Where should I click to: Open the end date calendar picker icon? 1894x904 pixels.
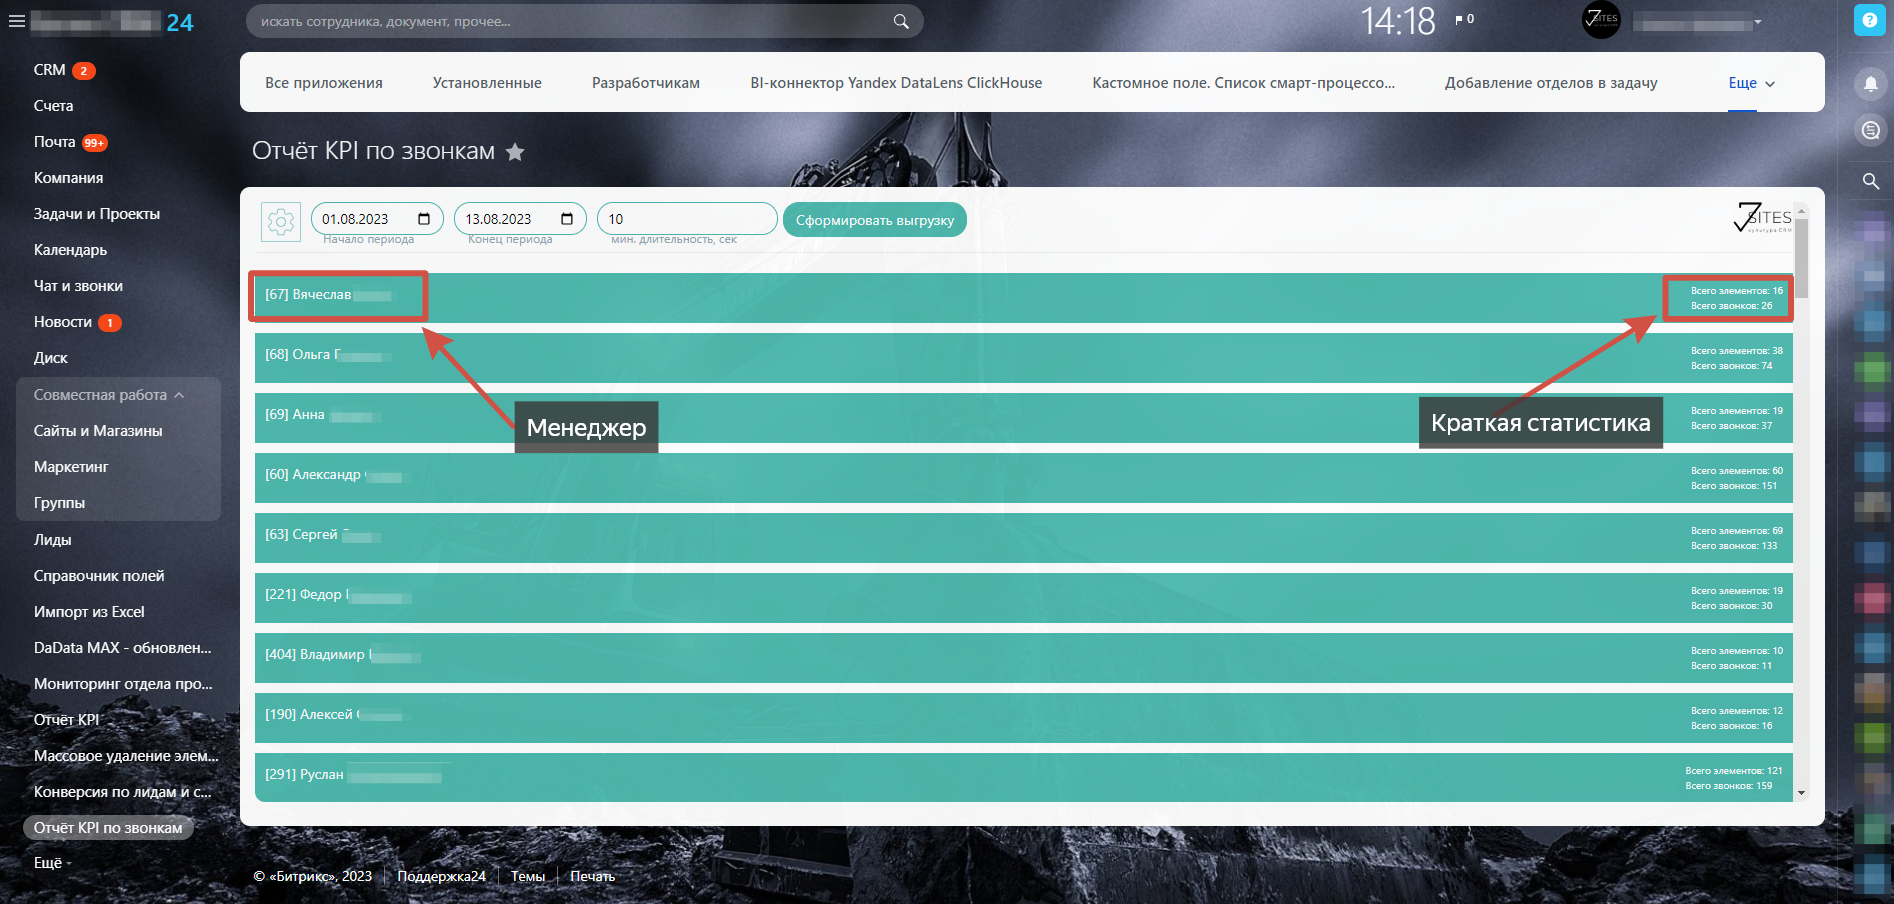pyautogui.click(x=567, y=219)
